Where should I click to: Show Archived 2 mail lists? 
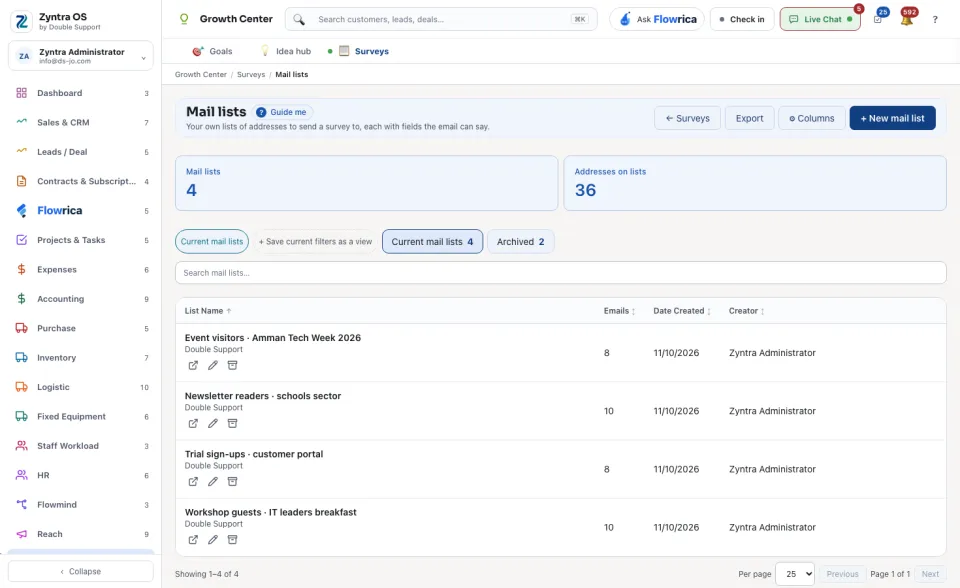click(x=520, y=241)
